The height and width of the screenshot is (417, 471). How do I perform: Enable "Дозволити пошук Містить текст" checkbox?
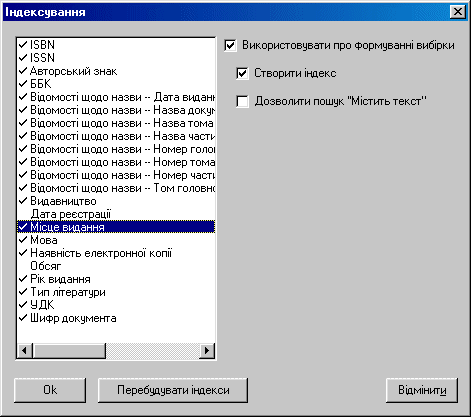pyautogui.click(x=243, y=101)
